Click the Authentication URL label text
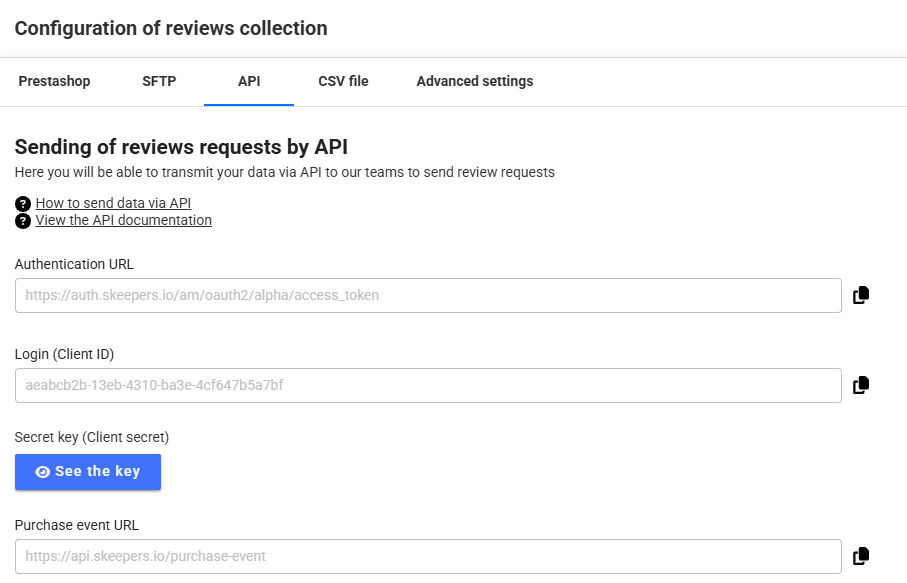The image size is (907, 583). (x=74, y=264)
